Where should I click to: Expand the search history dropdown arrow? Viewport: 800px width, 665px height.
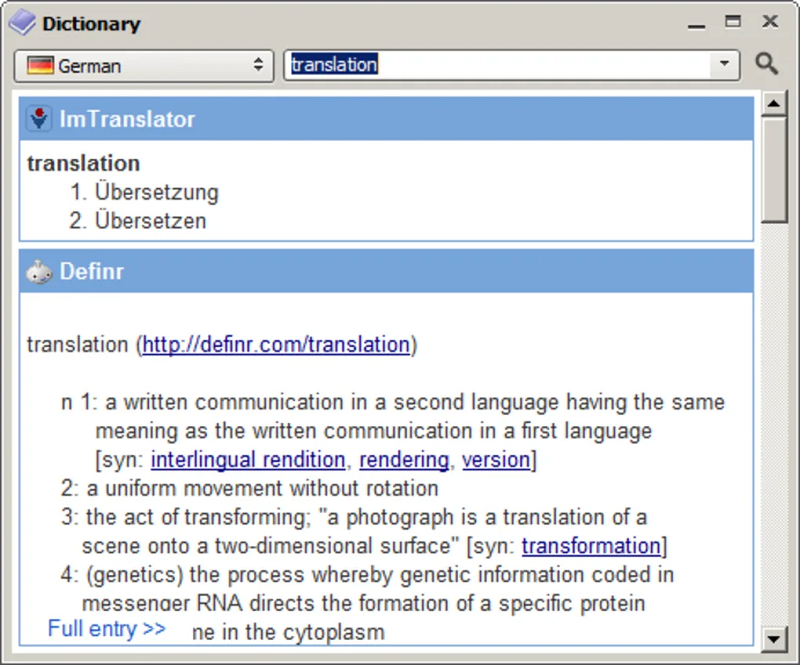(724, 65)
